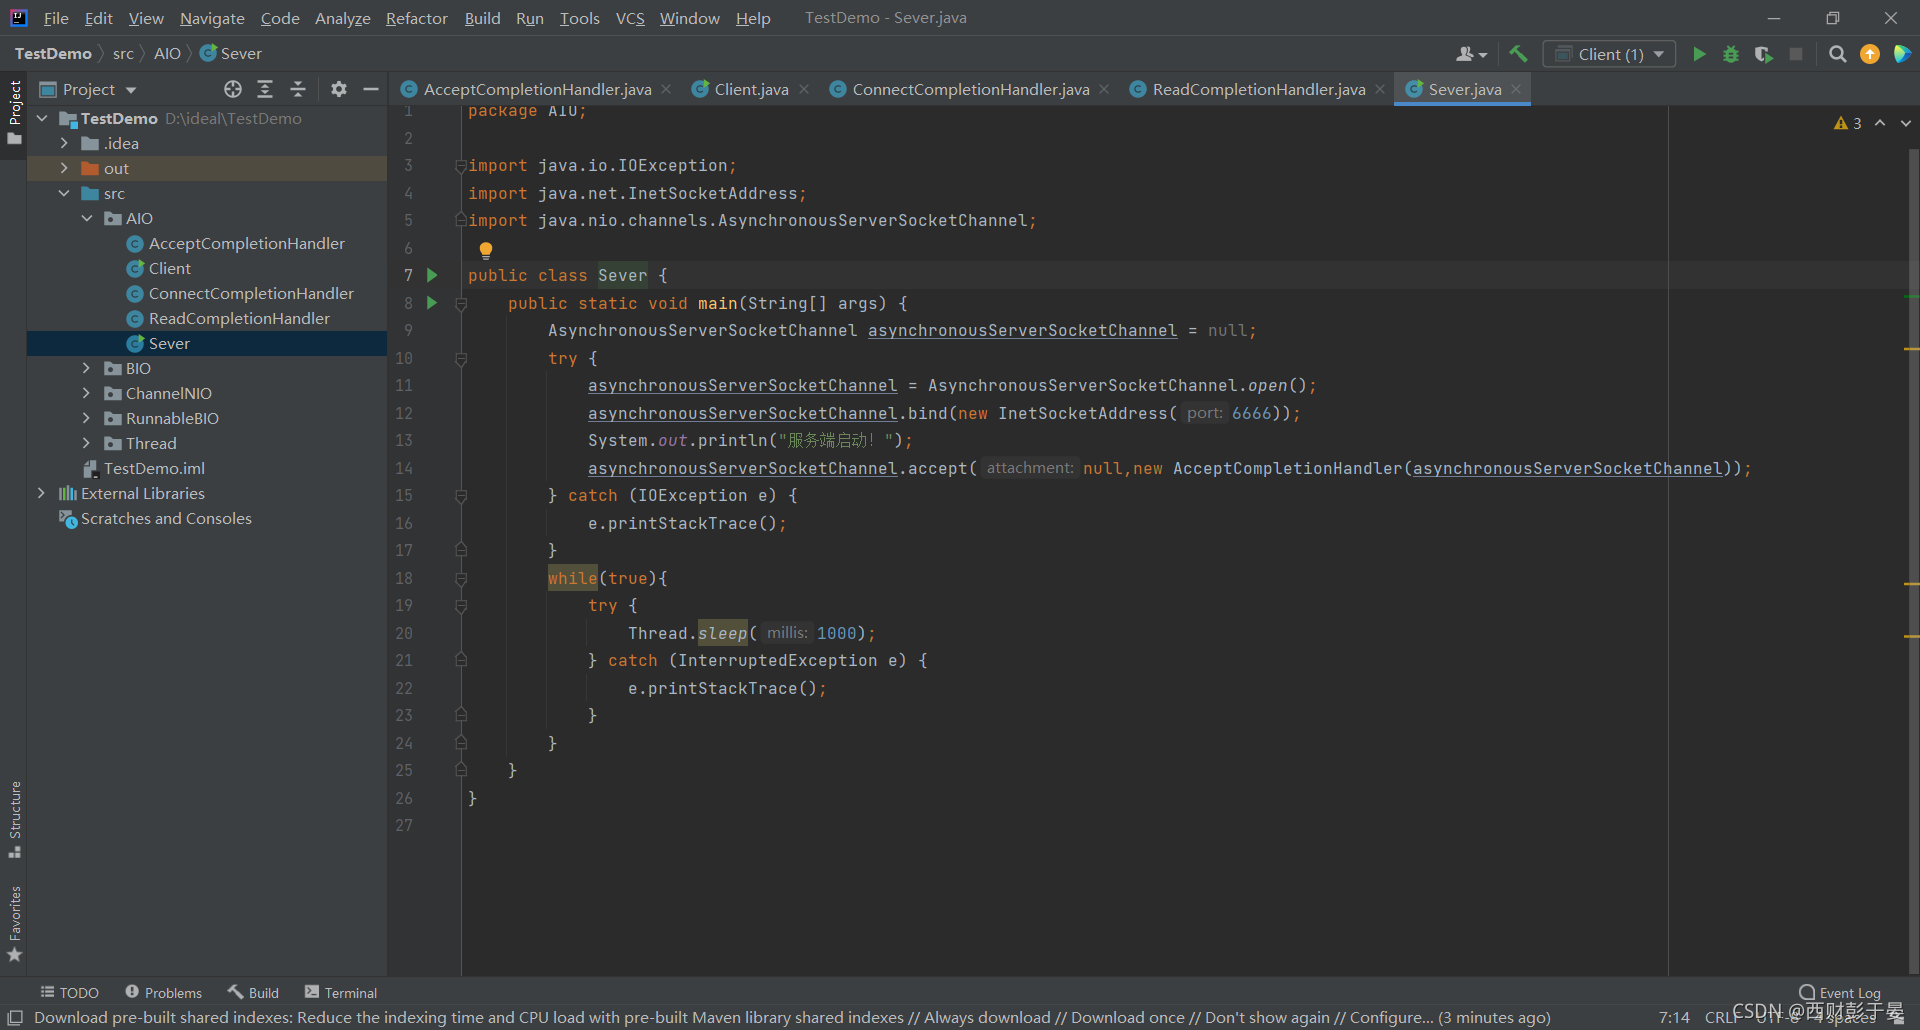The height and width of the screenshot is (1030, 1920).
Task: Expand the .idea folder
Action: (x=64, y=143)
